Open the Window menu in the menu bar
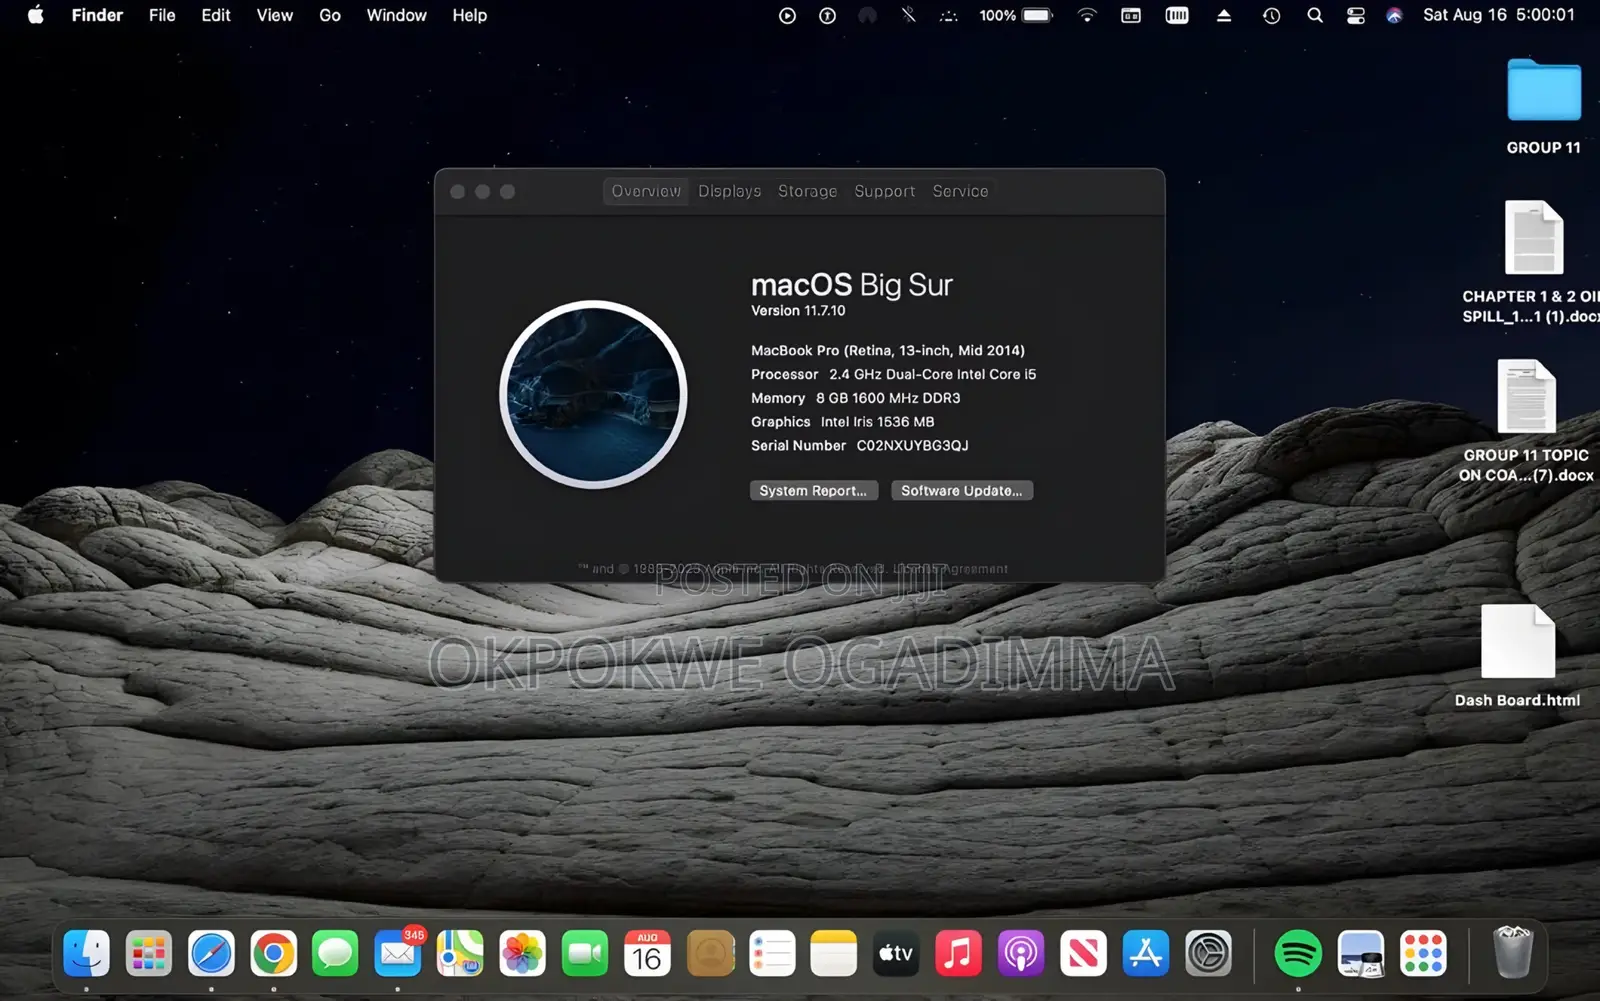The height and width of the screenshot is (1001, 1600). click(x=396, y=15)
